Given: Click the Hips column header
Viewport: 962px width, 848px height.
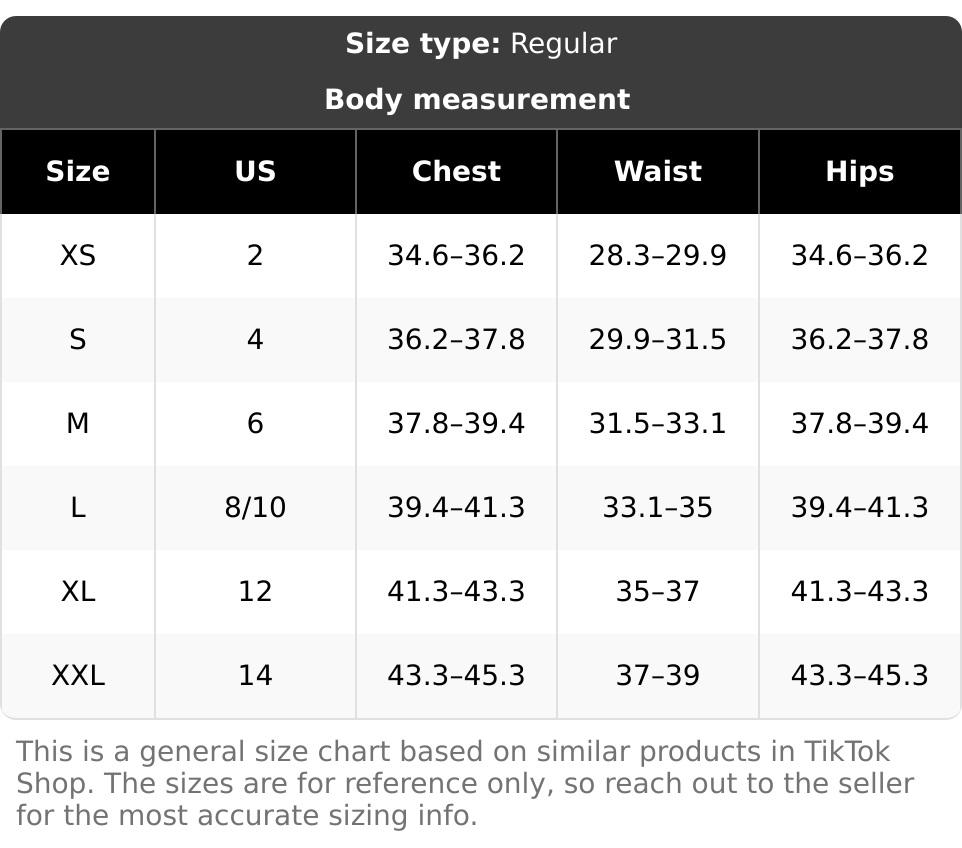Looking at the screenshot, I should coord(860,171).
